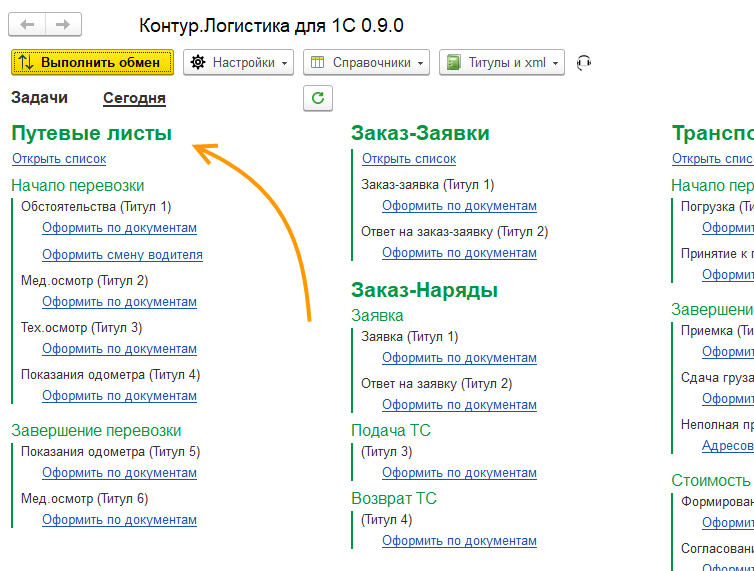
Task: Click the Начало перевозки subheading under Путевые листы
Action: pos(77,185)
